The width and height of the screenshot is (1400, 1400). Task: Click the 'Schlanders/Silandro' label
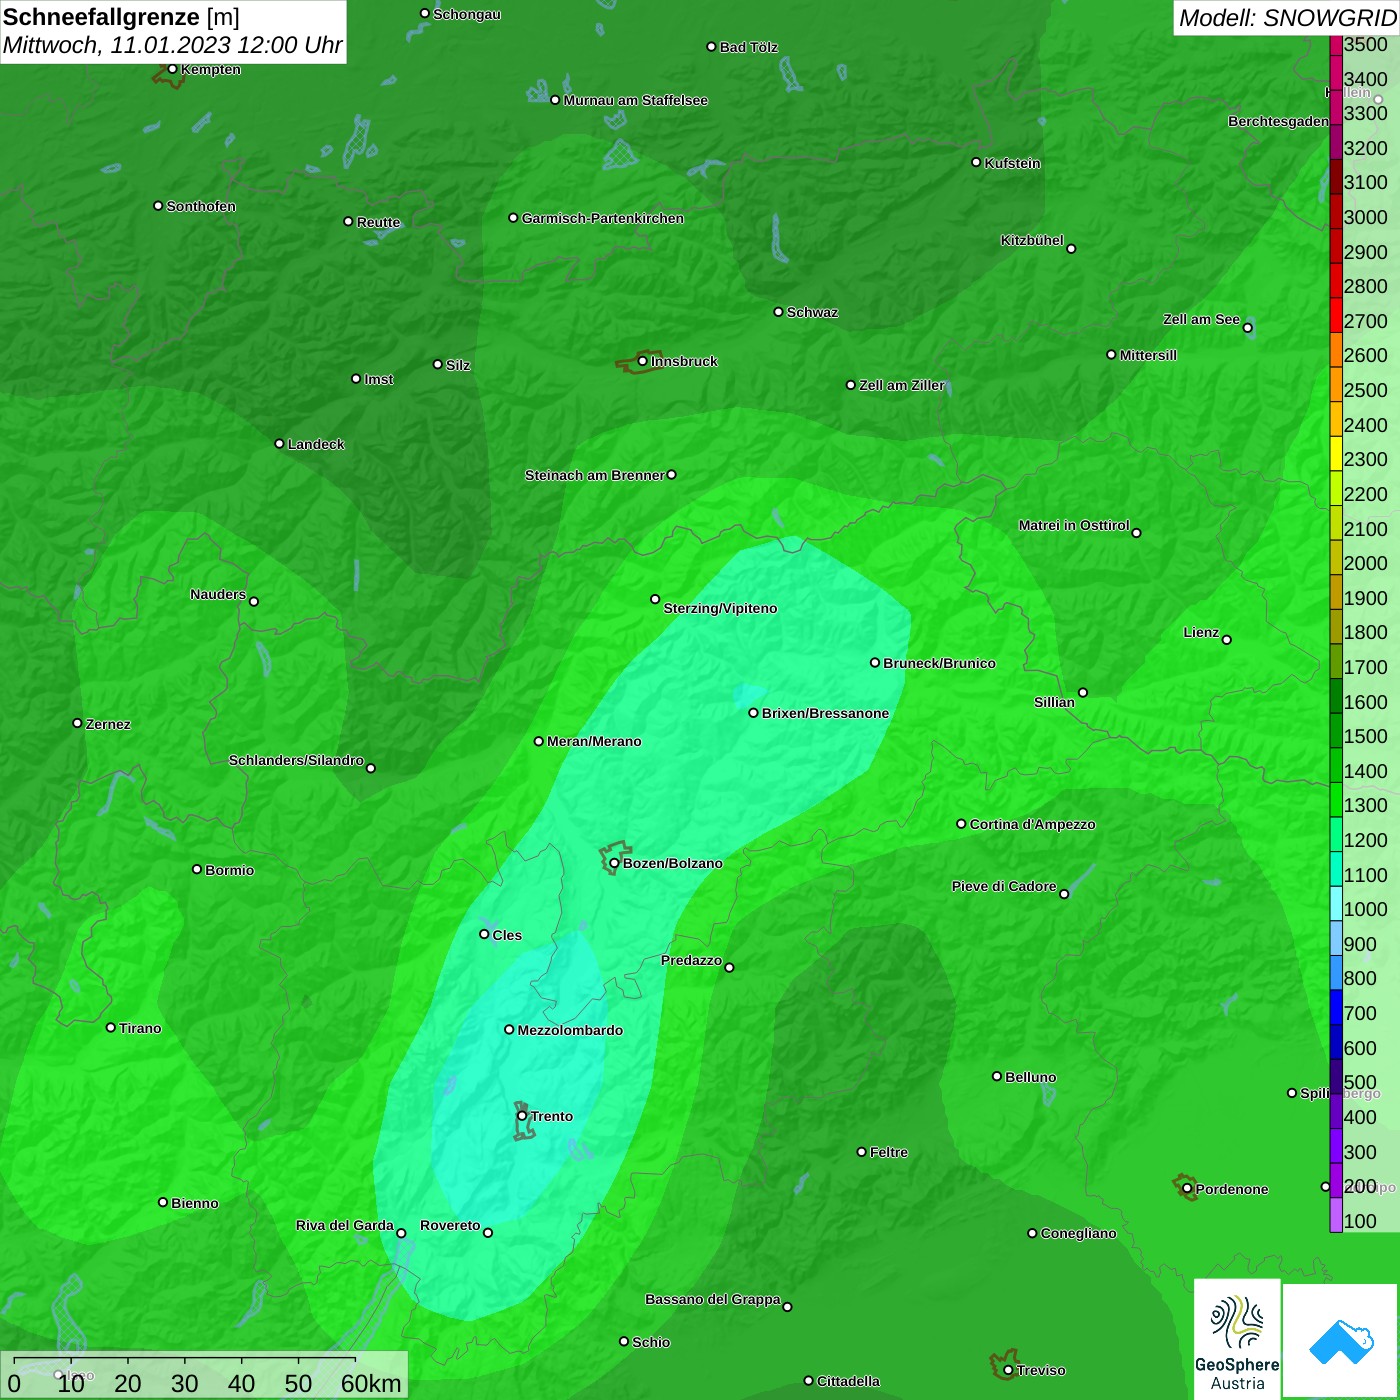(x=296, y=760)
